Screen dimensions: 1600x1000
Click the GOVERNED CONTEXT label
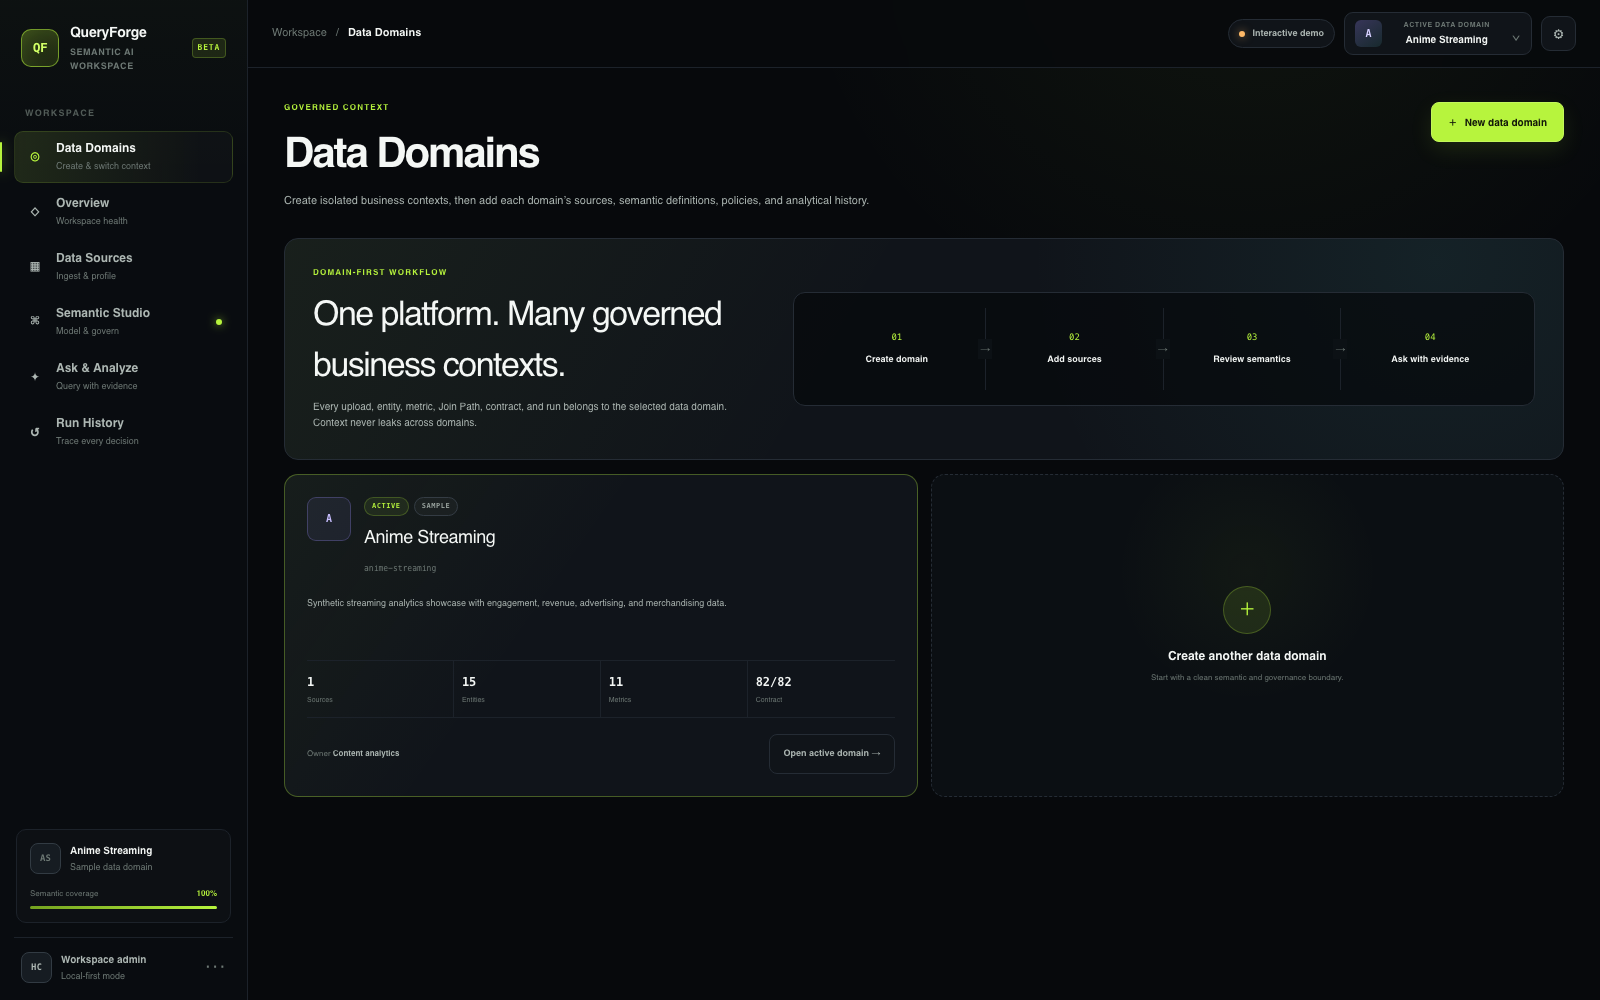tap(336, 107)
